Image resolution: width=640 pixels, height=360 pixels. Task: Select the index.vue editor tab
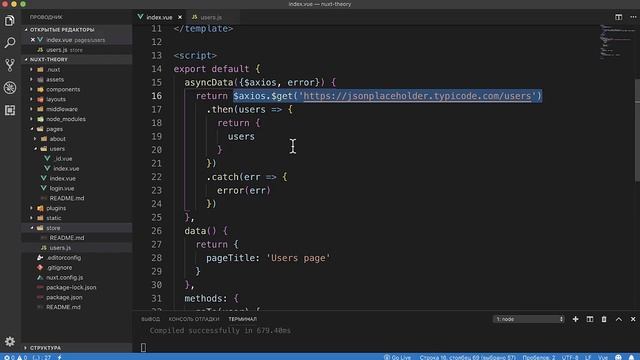point(160,17)
